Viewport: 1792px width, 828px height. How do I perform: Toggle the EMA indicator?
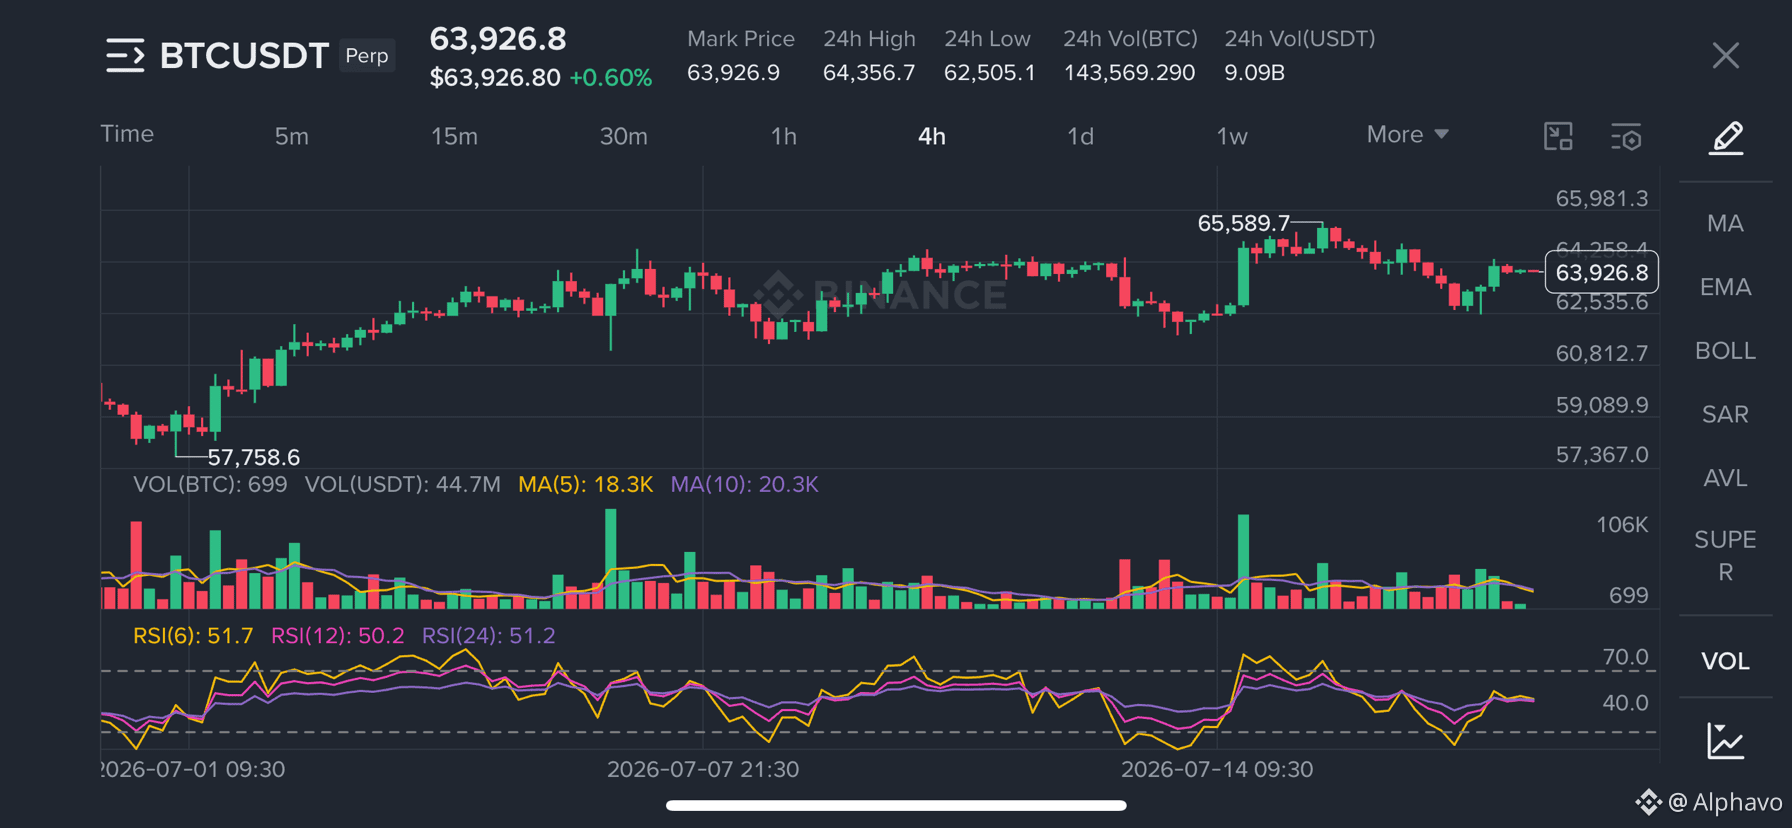[x=1725, y=287]
